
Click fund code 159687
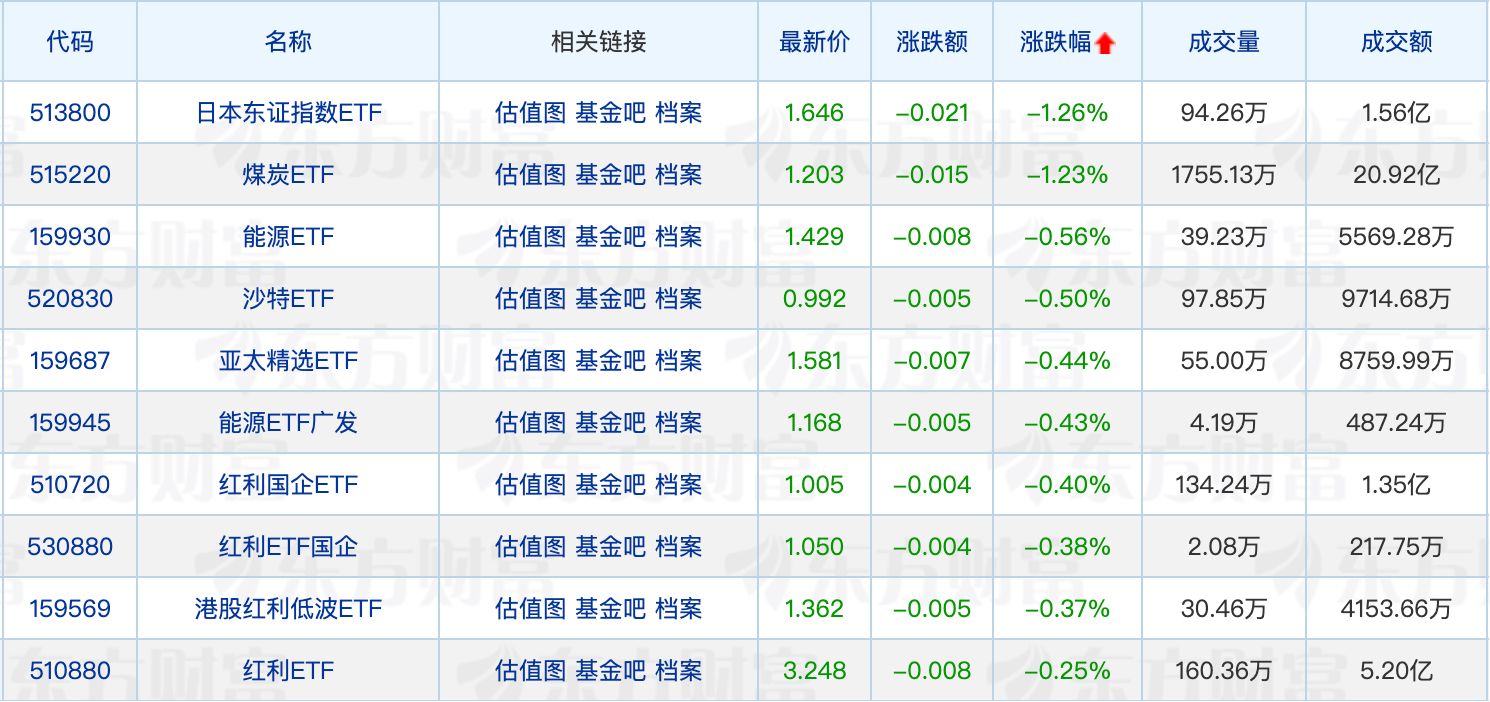70,361
